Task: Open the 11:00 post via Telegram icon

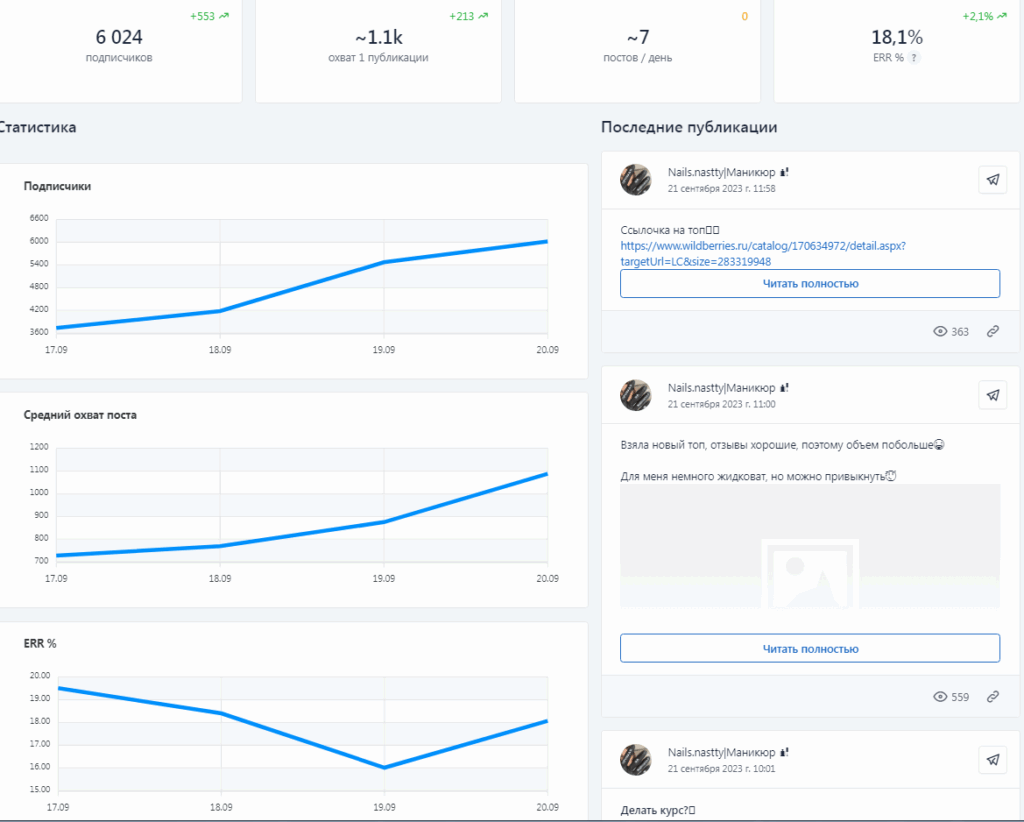Action: 992,395
